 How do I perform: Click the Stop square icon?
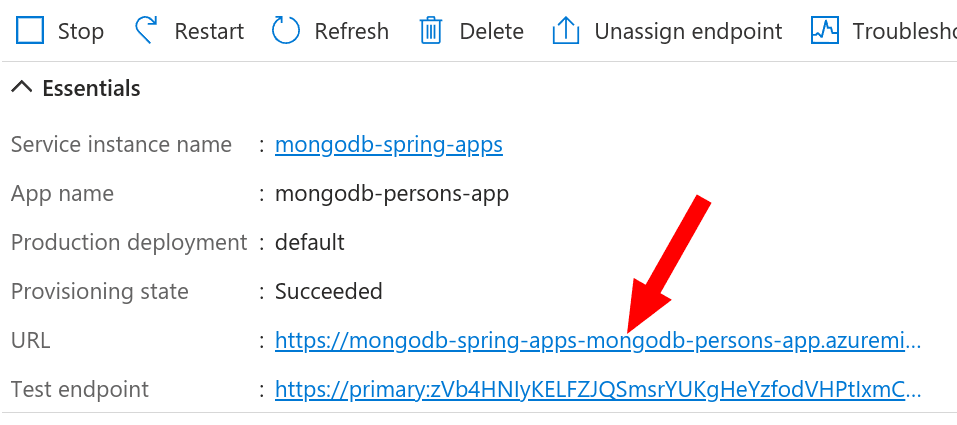[31, 31]
